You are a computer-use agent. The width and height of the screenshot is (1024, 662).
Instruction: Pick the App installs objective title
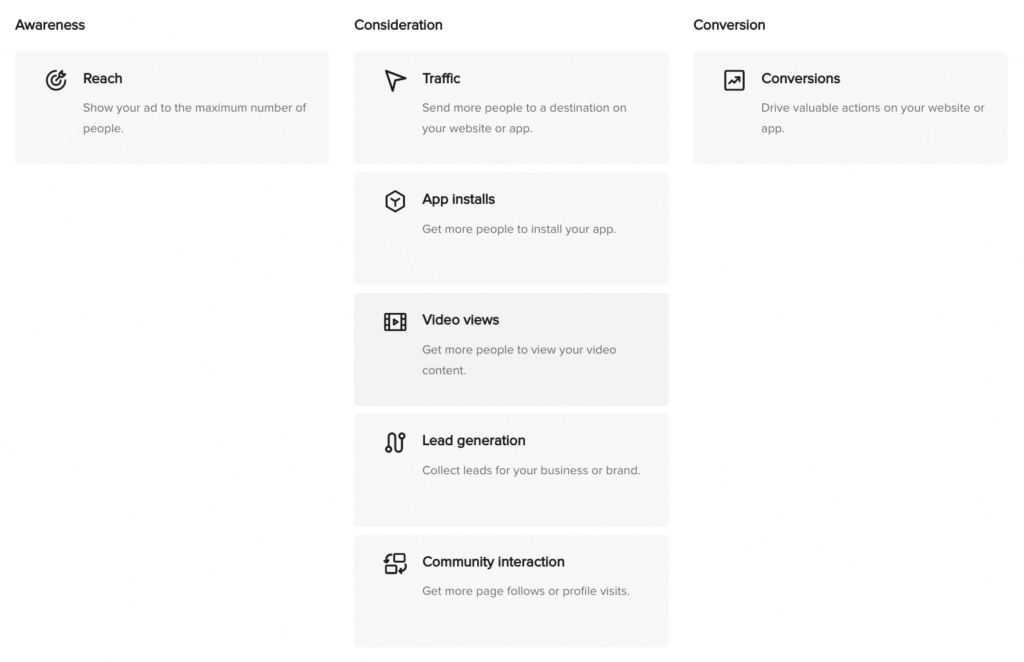(458, 199)
